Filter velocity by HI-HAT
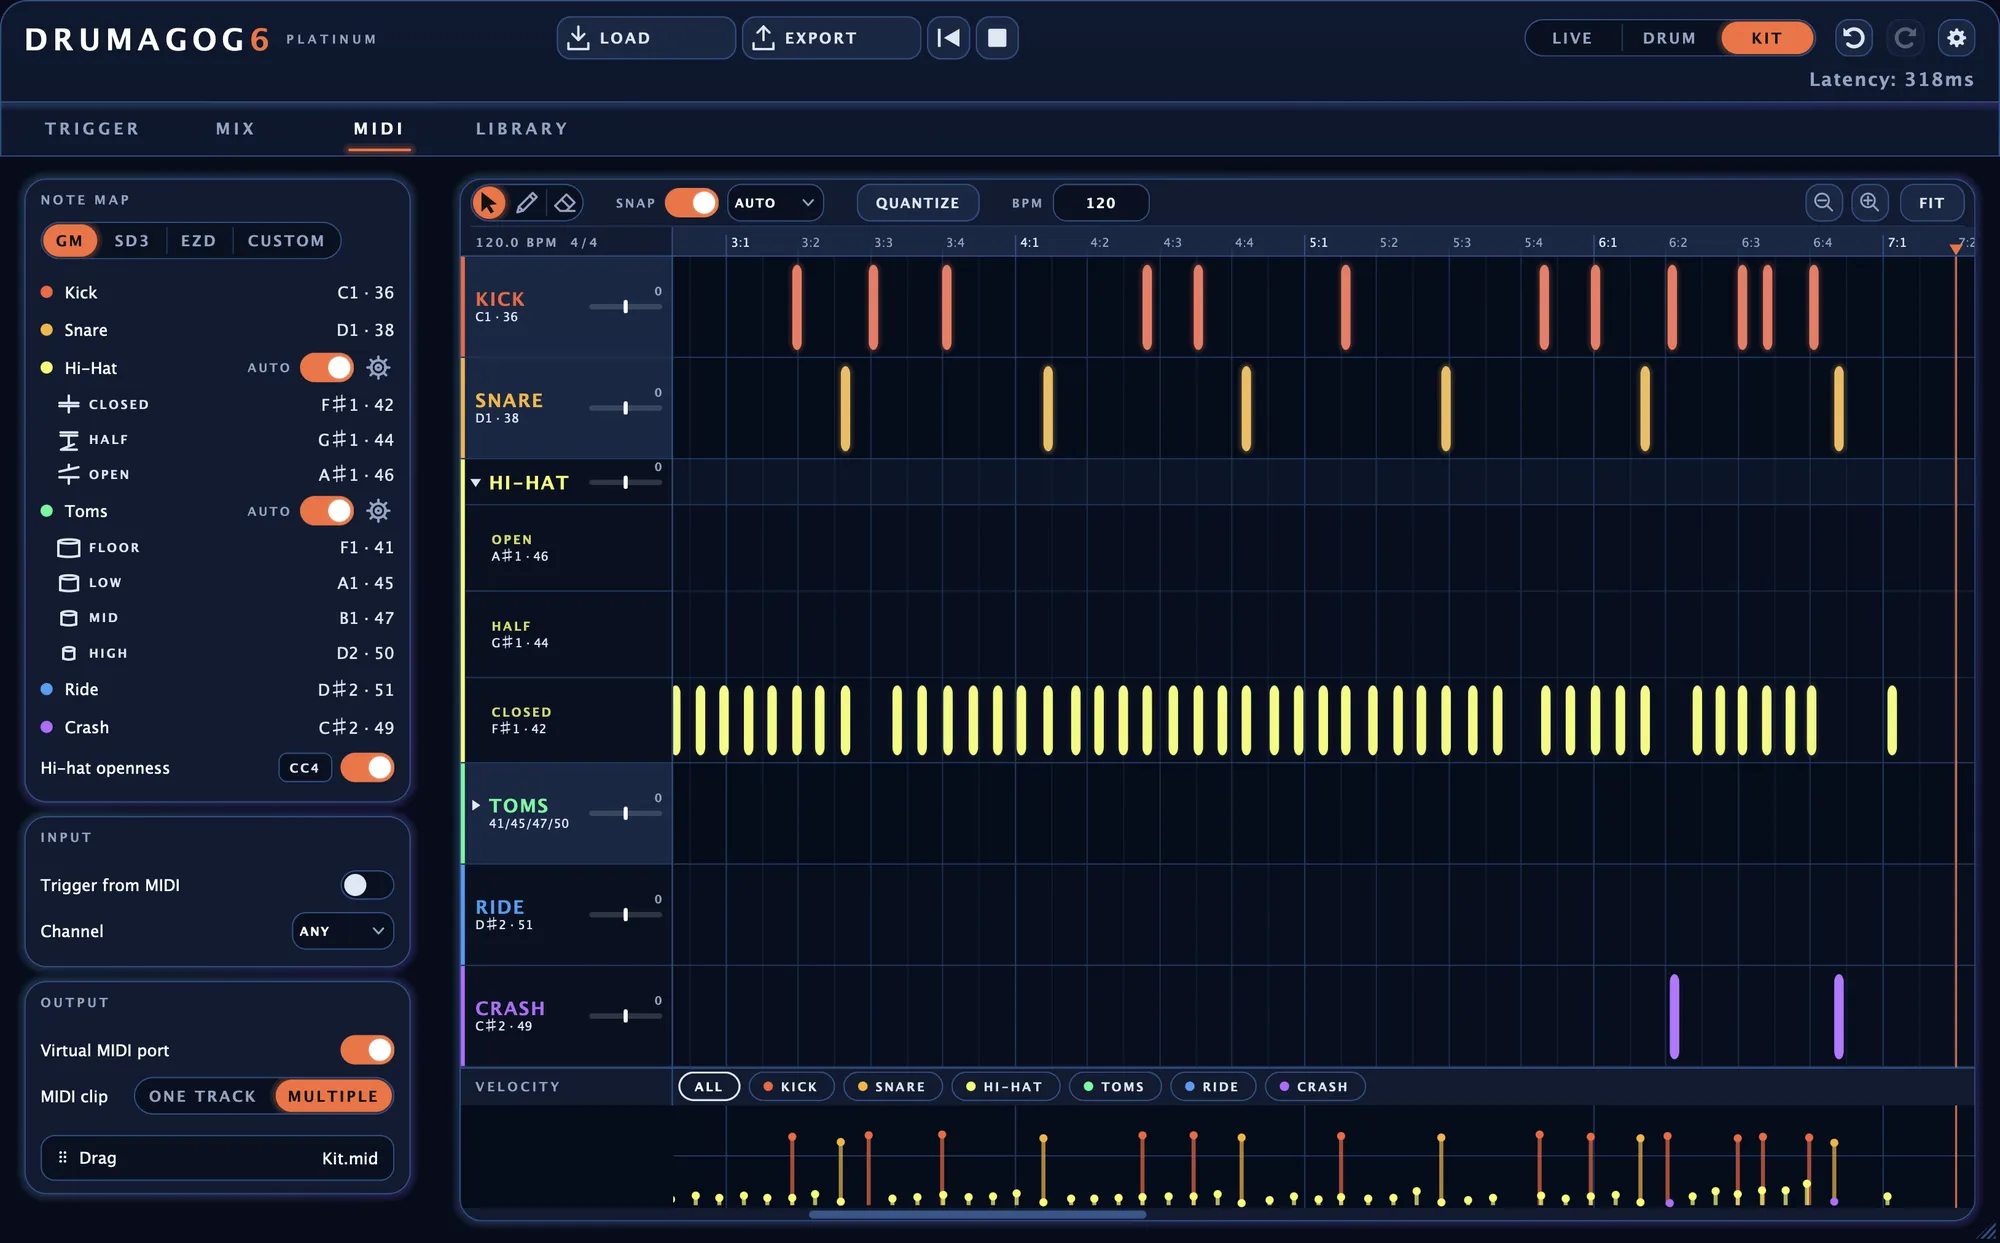Screen dimensions: 2000x1243 tap(1005, 1087)
